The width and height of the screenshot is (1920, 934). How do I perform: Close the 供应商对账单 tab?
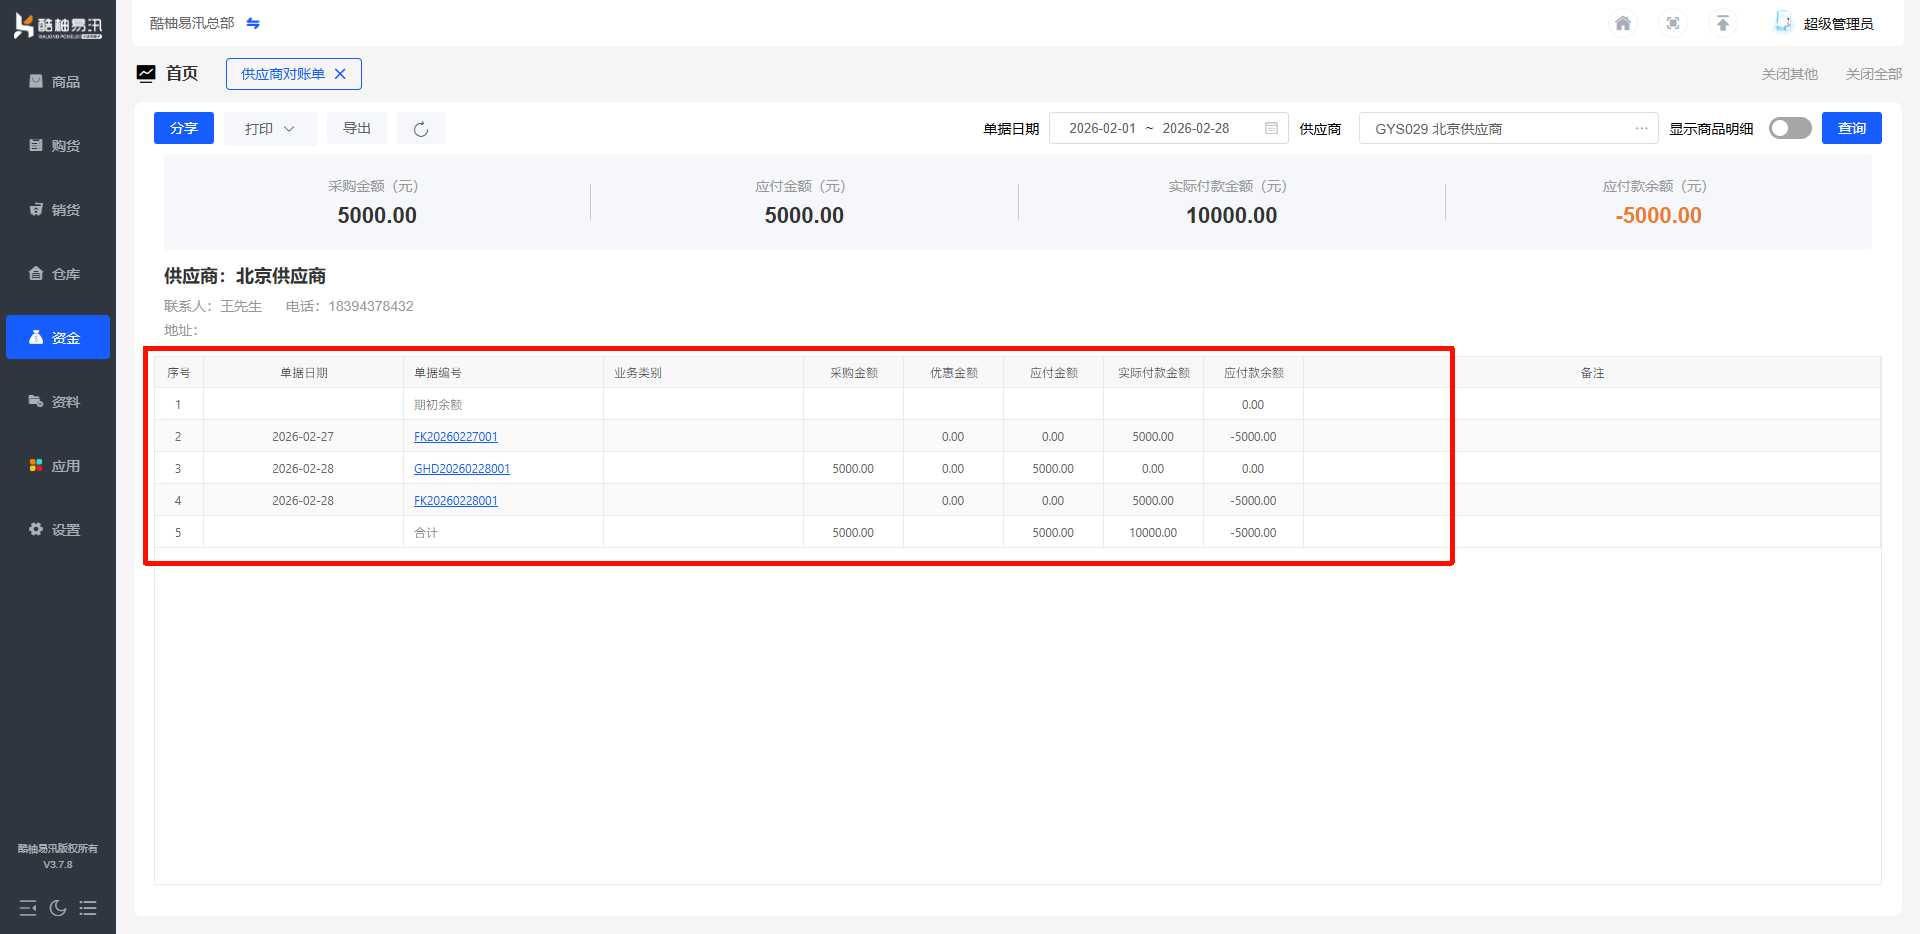[340, 74]
